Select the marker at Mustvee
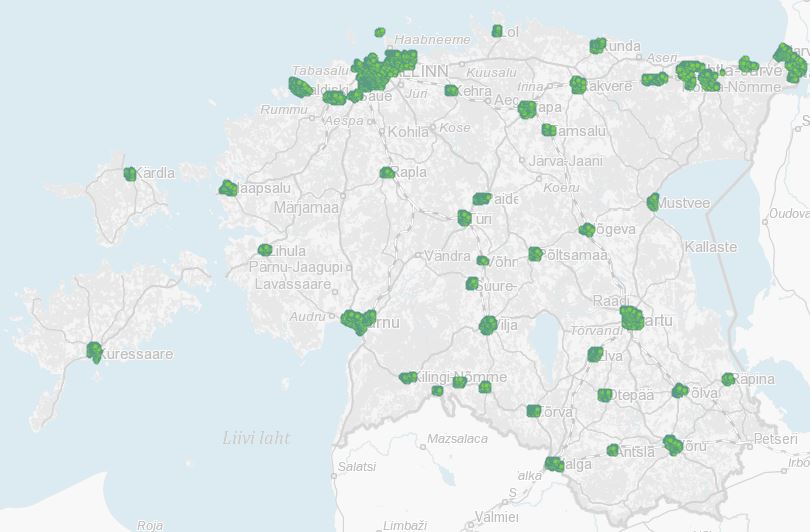Screen dimensions: 810x532 point(653,202)
